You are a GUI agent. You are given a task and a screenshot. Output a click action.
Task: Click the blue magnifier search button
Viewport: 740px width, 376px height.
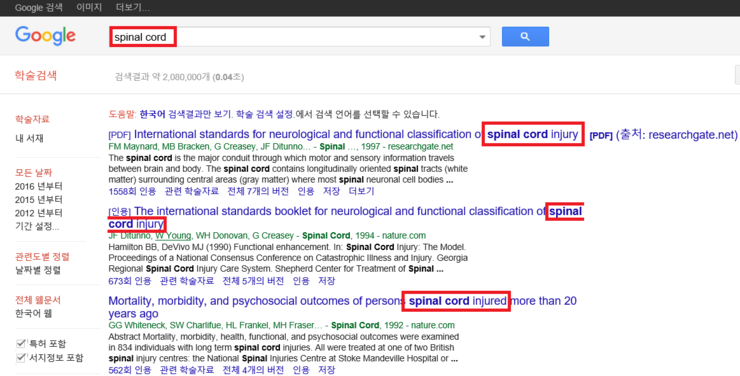coord(525,36)
